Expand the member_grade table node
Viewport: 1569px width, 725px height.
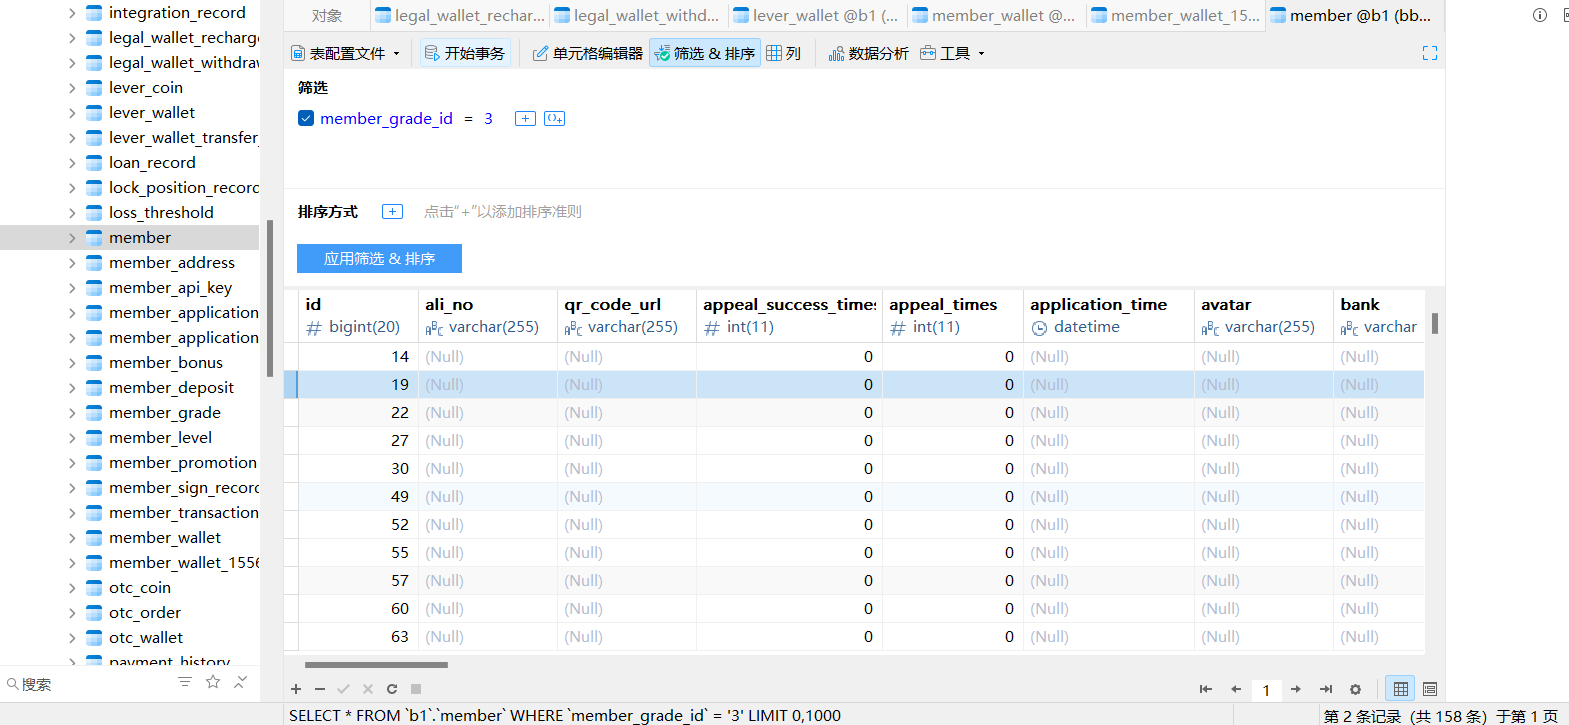(x=72, y=413)
